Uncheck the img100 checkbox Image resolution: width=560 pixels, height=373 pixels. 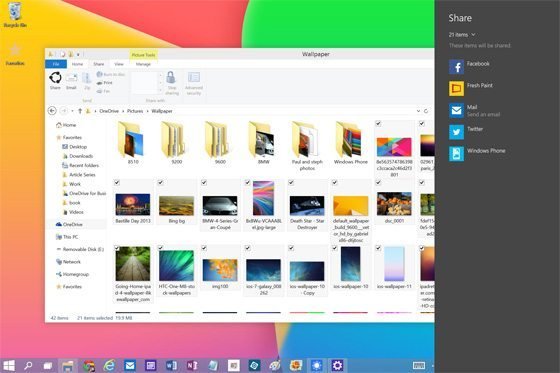(204, 248)
